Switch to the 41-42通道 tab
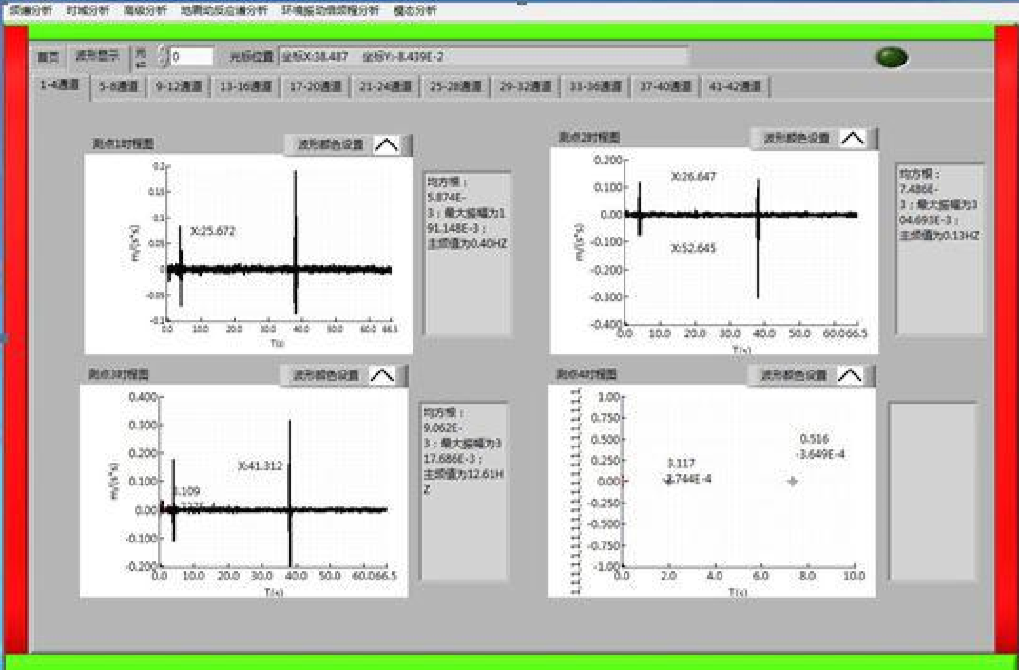This screenshot has height=670, width=1019. click(x=735, y=87)
